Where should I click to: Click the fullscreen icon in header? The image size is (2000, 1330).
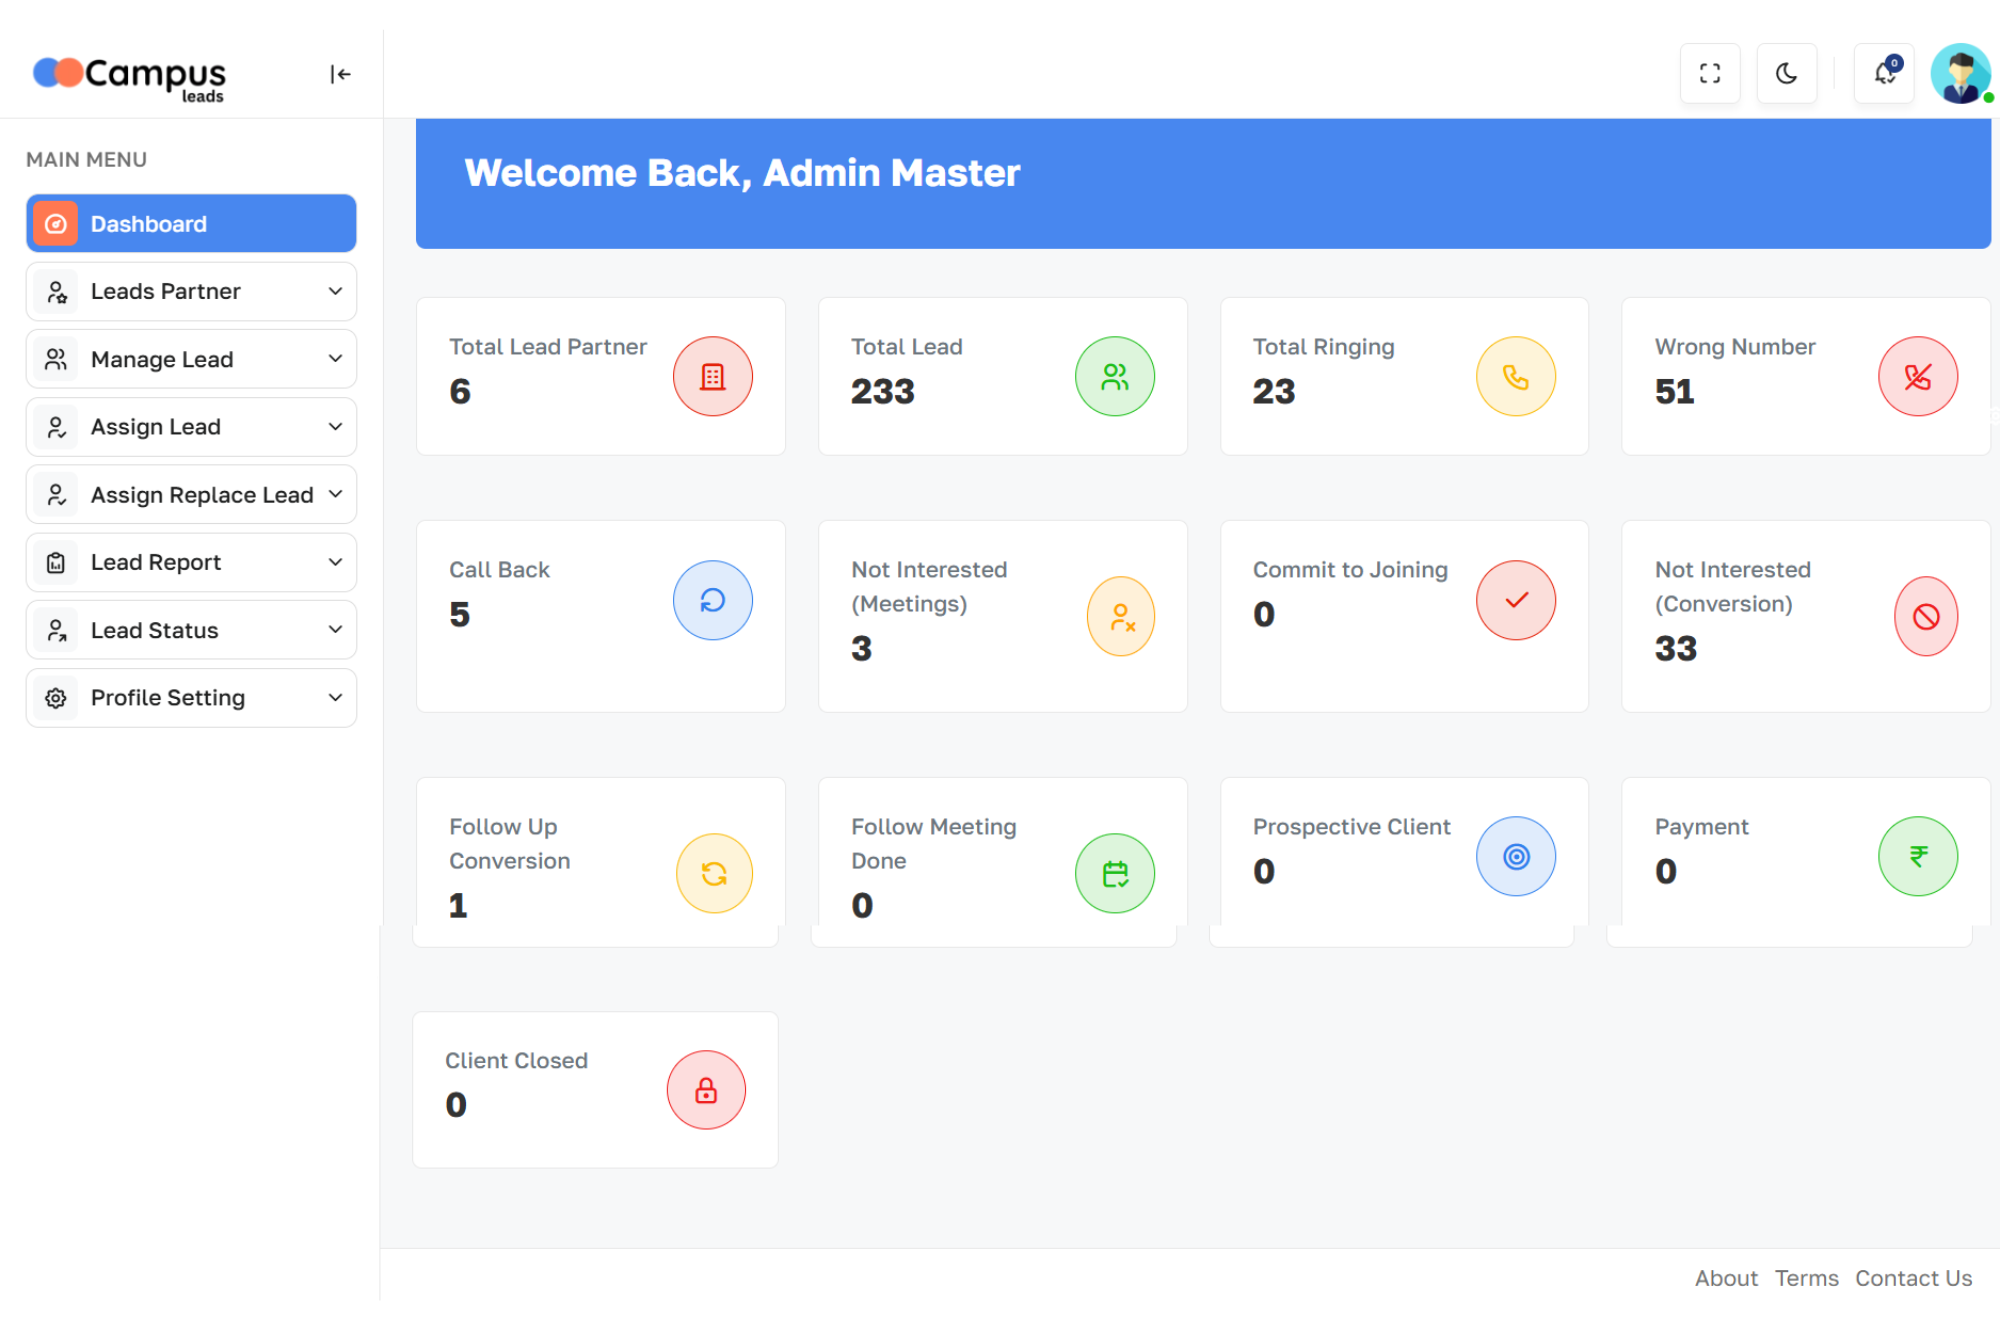[1710, 73]
